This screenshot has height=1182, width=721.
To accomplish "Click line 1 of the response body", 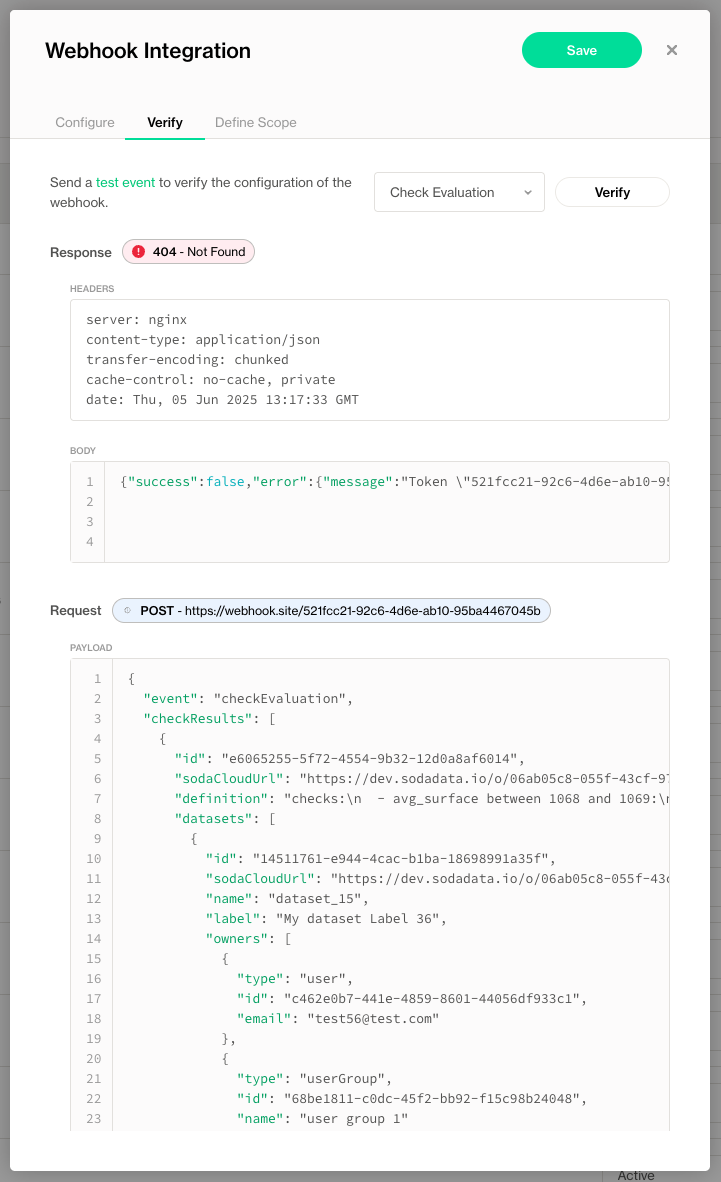I will point(390,481).
